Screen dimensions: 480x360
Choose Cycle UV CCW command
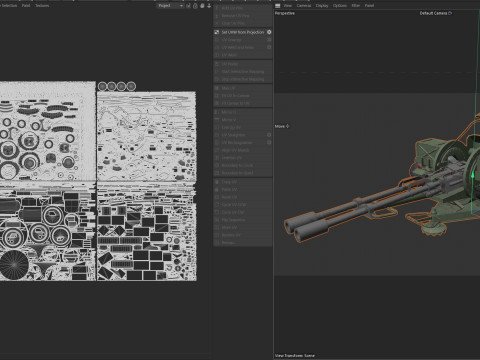pos(243,205)
